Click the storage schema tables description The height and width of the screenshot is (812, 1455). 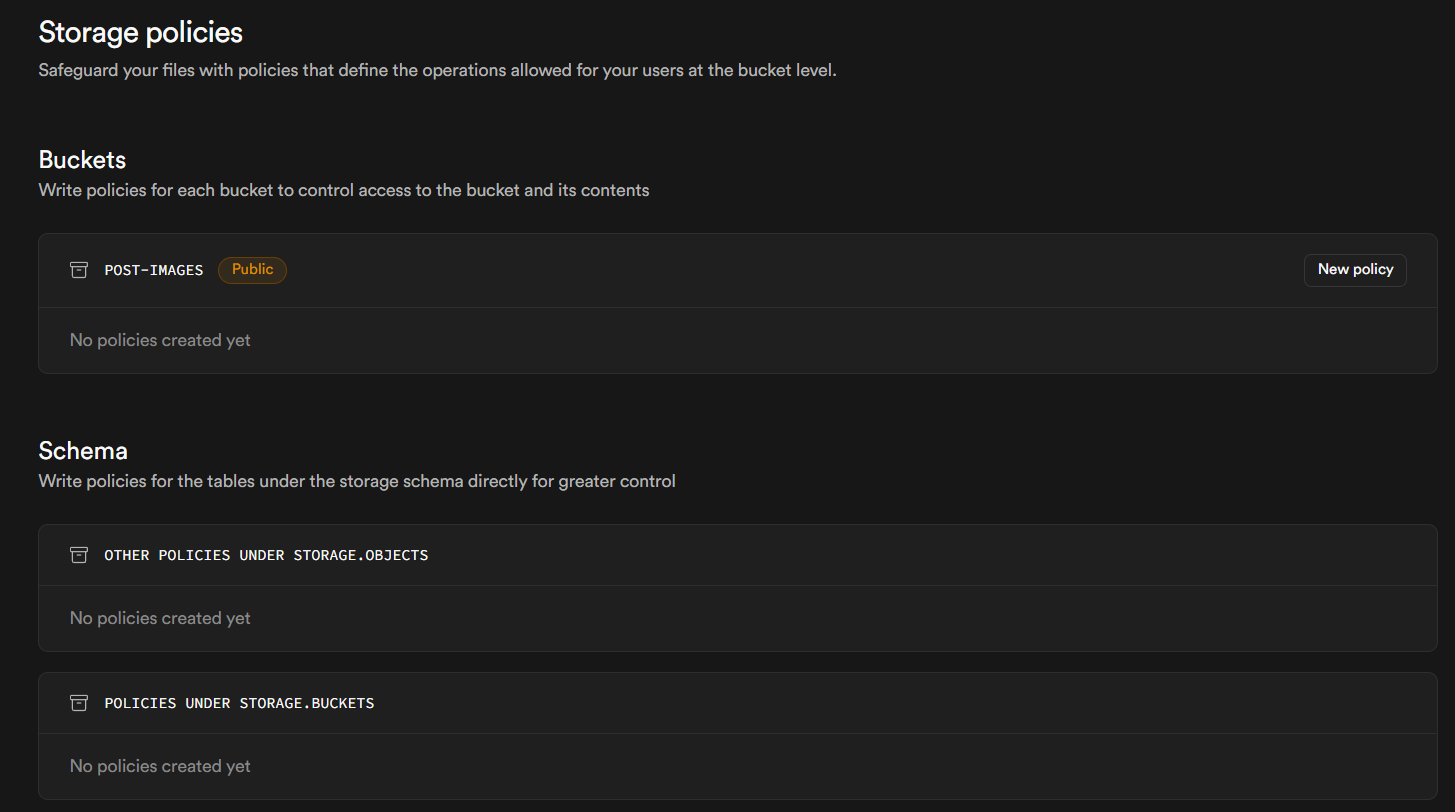pyautogui.click(x=357, y=482)
